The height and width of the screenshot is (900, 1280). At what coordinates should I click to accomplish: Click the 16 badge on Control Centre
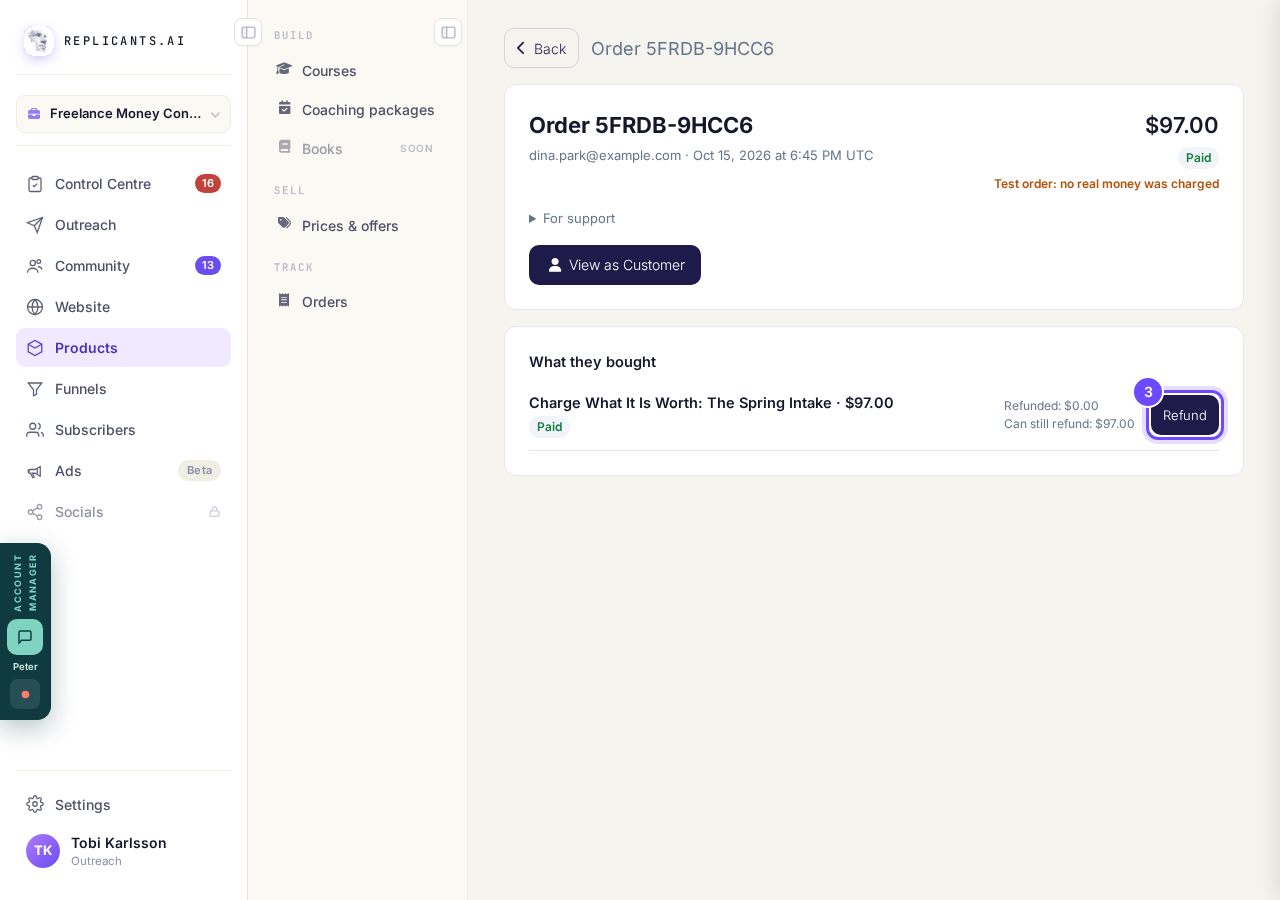tap(208, 184)
